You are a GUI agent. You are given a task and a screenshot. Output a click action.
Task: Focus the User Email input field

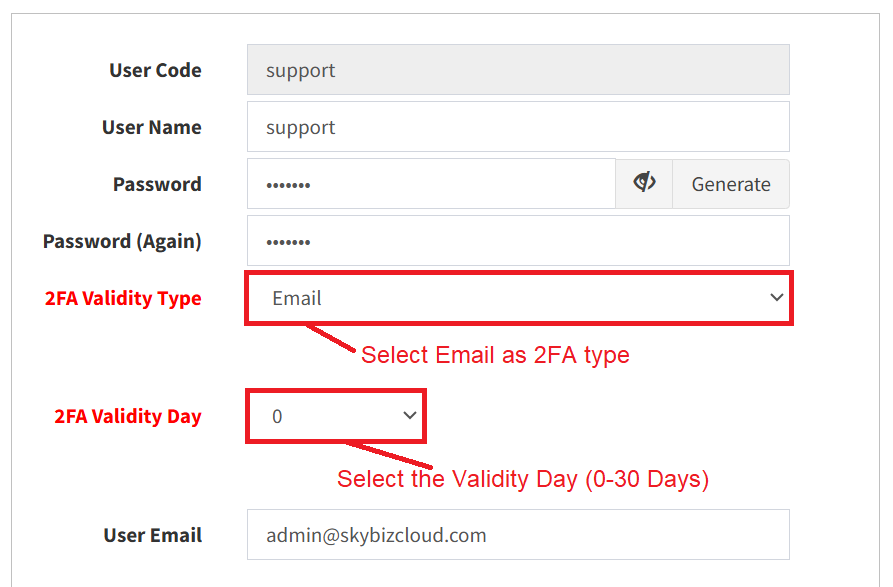click(x=518, y=535)
